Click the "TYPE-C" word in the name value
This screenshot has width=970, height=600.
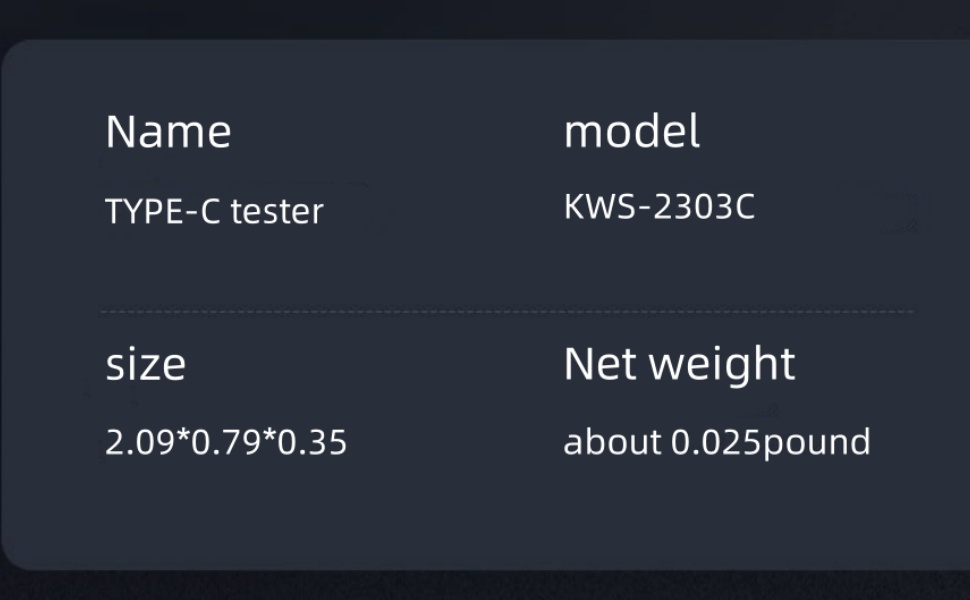pos(162,211)
